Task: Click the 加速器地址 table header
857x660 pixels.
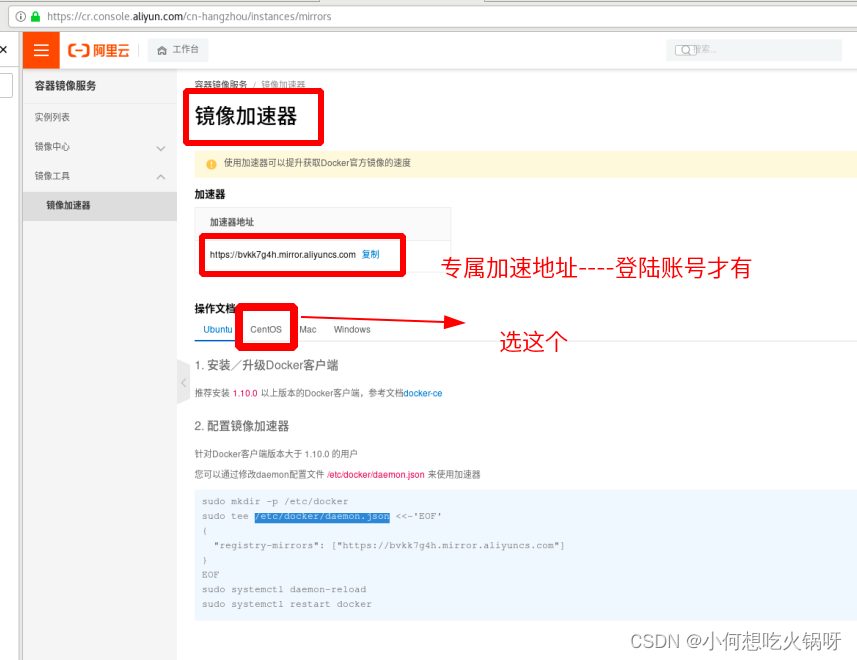Action: coord(232,222)
